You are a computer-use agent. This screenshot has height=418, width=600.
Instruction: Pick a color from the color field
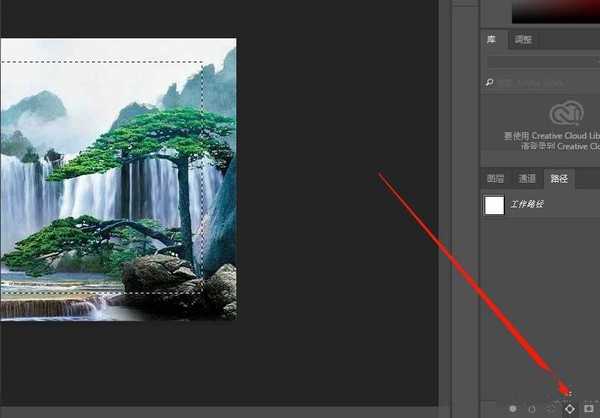pos(555,10)
